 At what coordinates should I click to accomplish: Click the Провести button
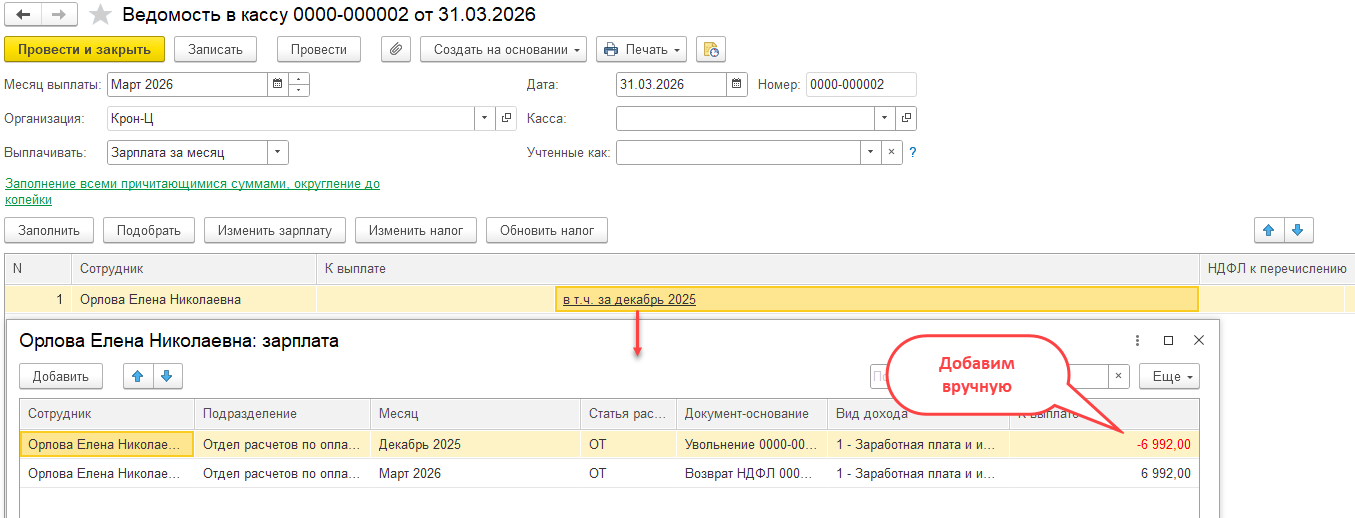click(319, 49)
